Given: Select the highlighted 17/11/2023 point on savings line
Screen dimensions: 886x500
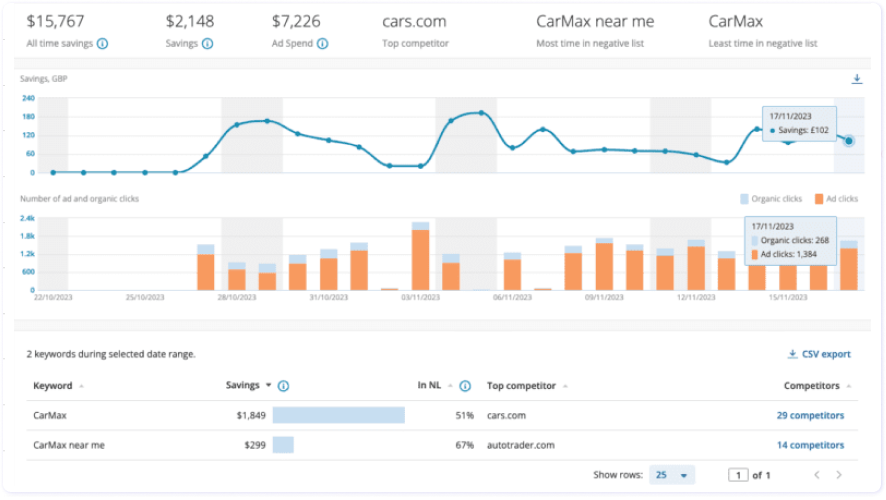Looking at the screenshot, I should [849, 141].
